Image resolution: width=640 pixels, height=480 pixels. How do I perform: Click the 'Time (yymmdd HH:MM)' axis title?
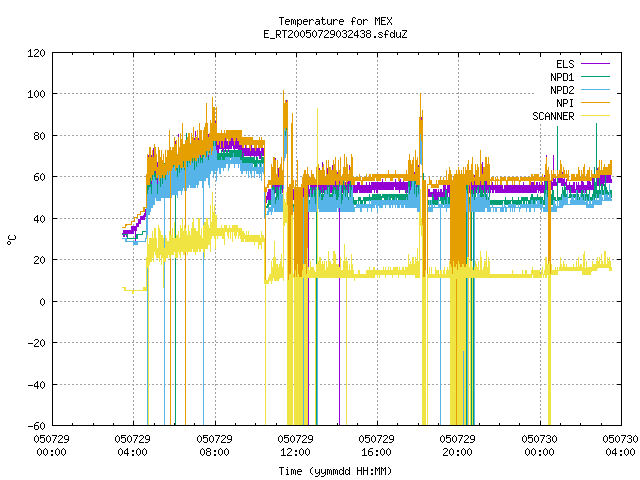[x=335, y=471]
